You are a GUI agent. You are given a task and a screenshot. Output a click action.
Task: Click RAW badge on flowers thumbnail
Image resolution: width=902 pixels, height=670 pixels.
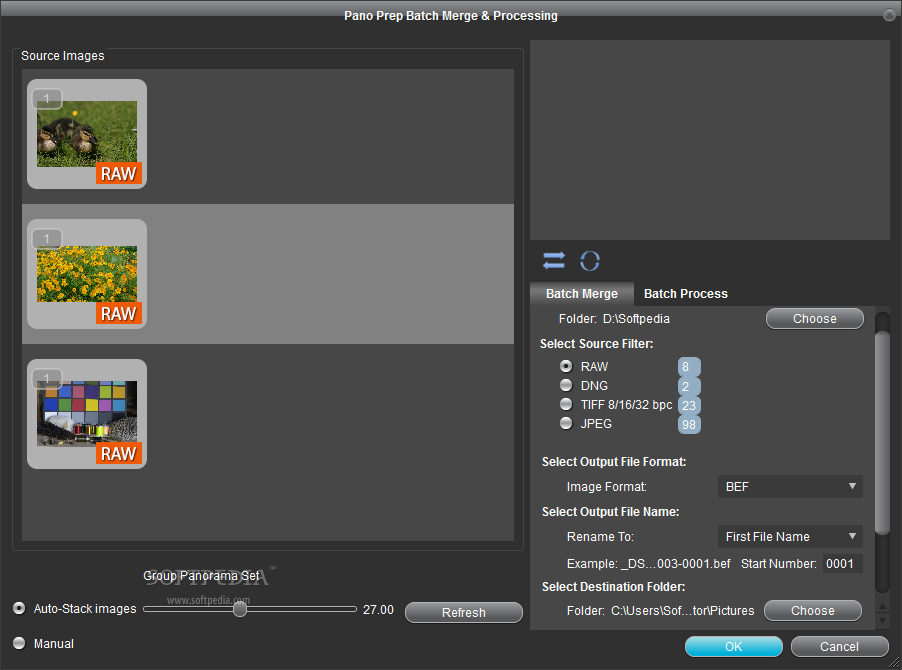[119, 313]
